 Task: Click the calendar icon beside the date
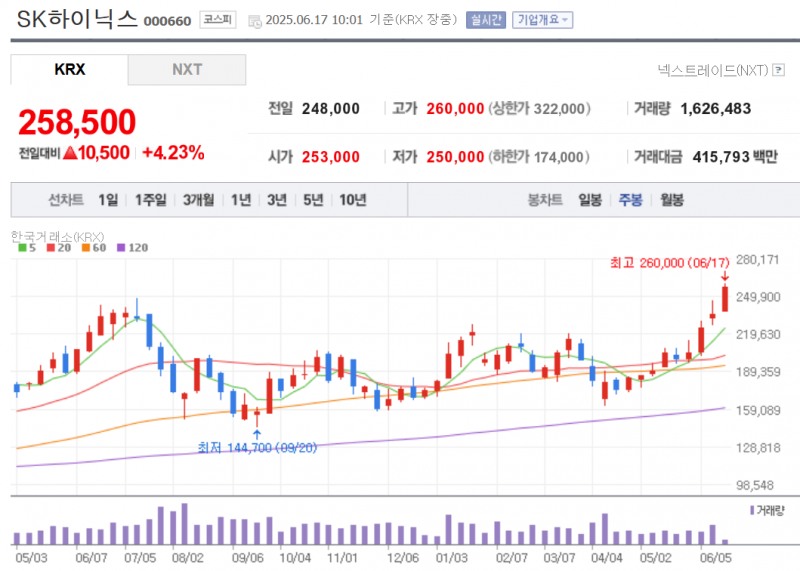[x=254, y=20]
